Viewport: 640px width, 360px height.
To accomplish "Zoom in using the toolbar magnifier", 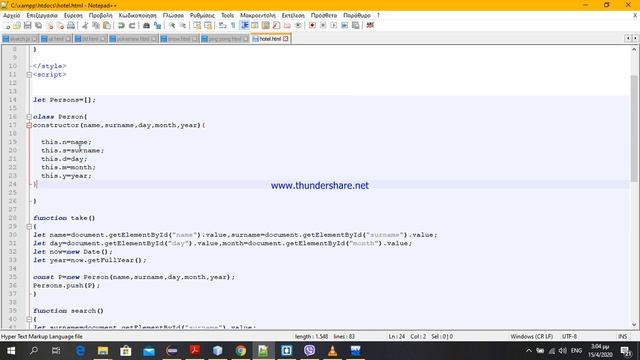I will point(172,25).
